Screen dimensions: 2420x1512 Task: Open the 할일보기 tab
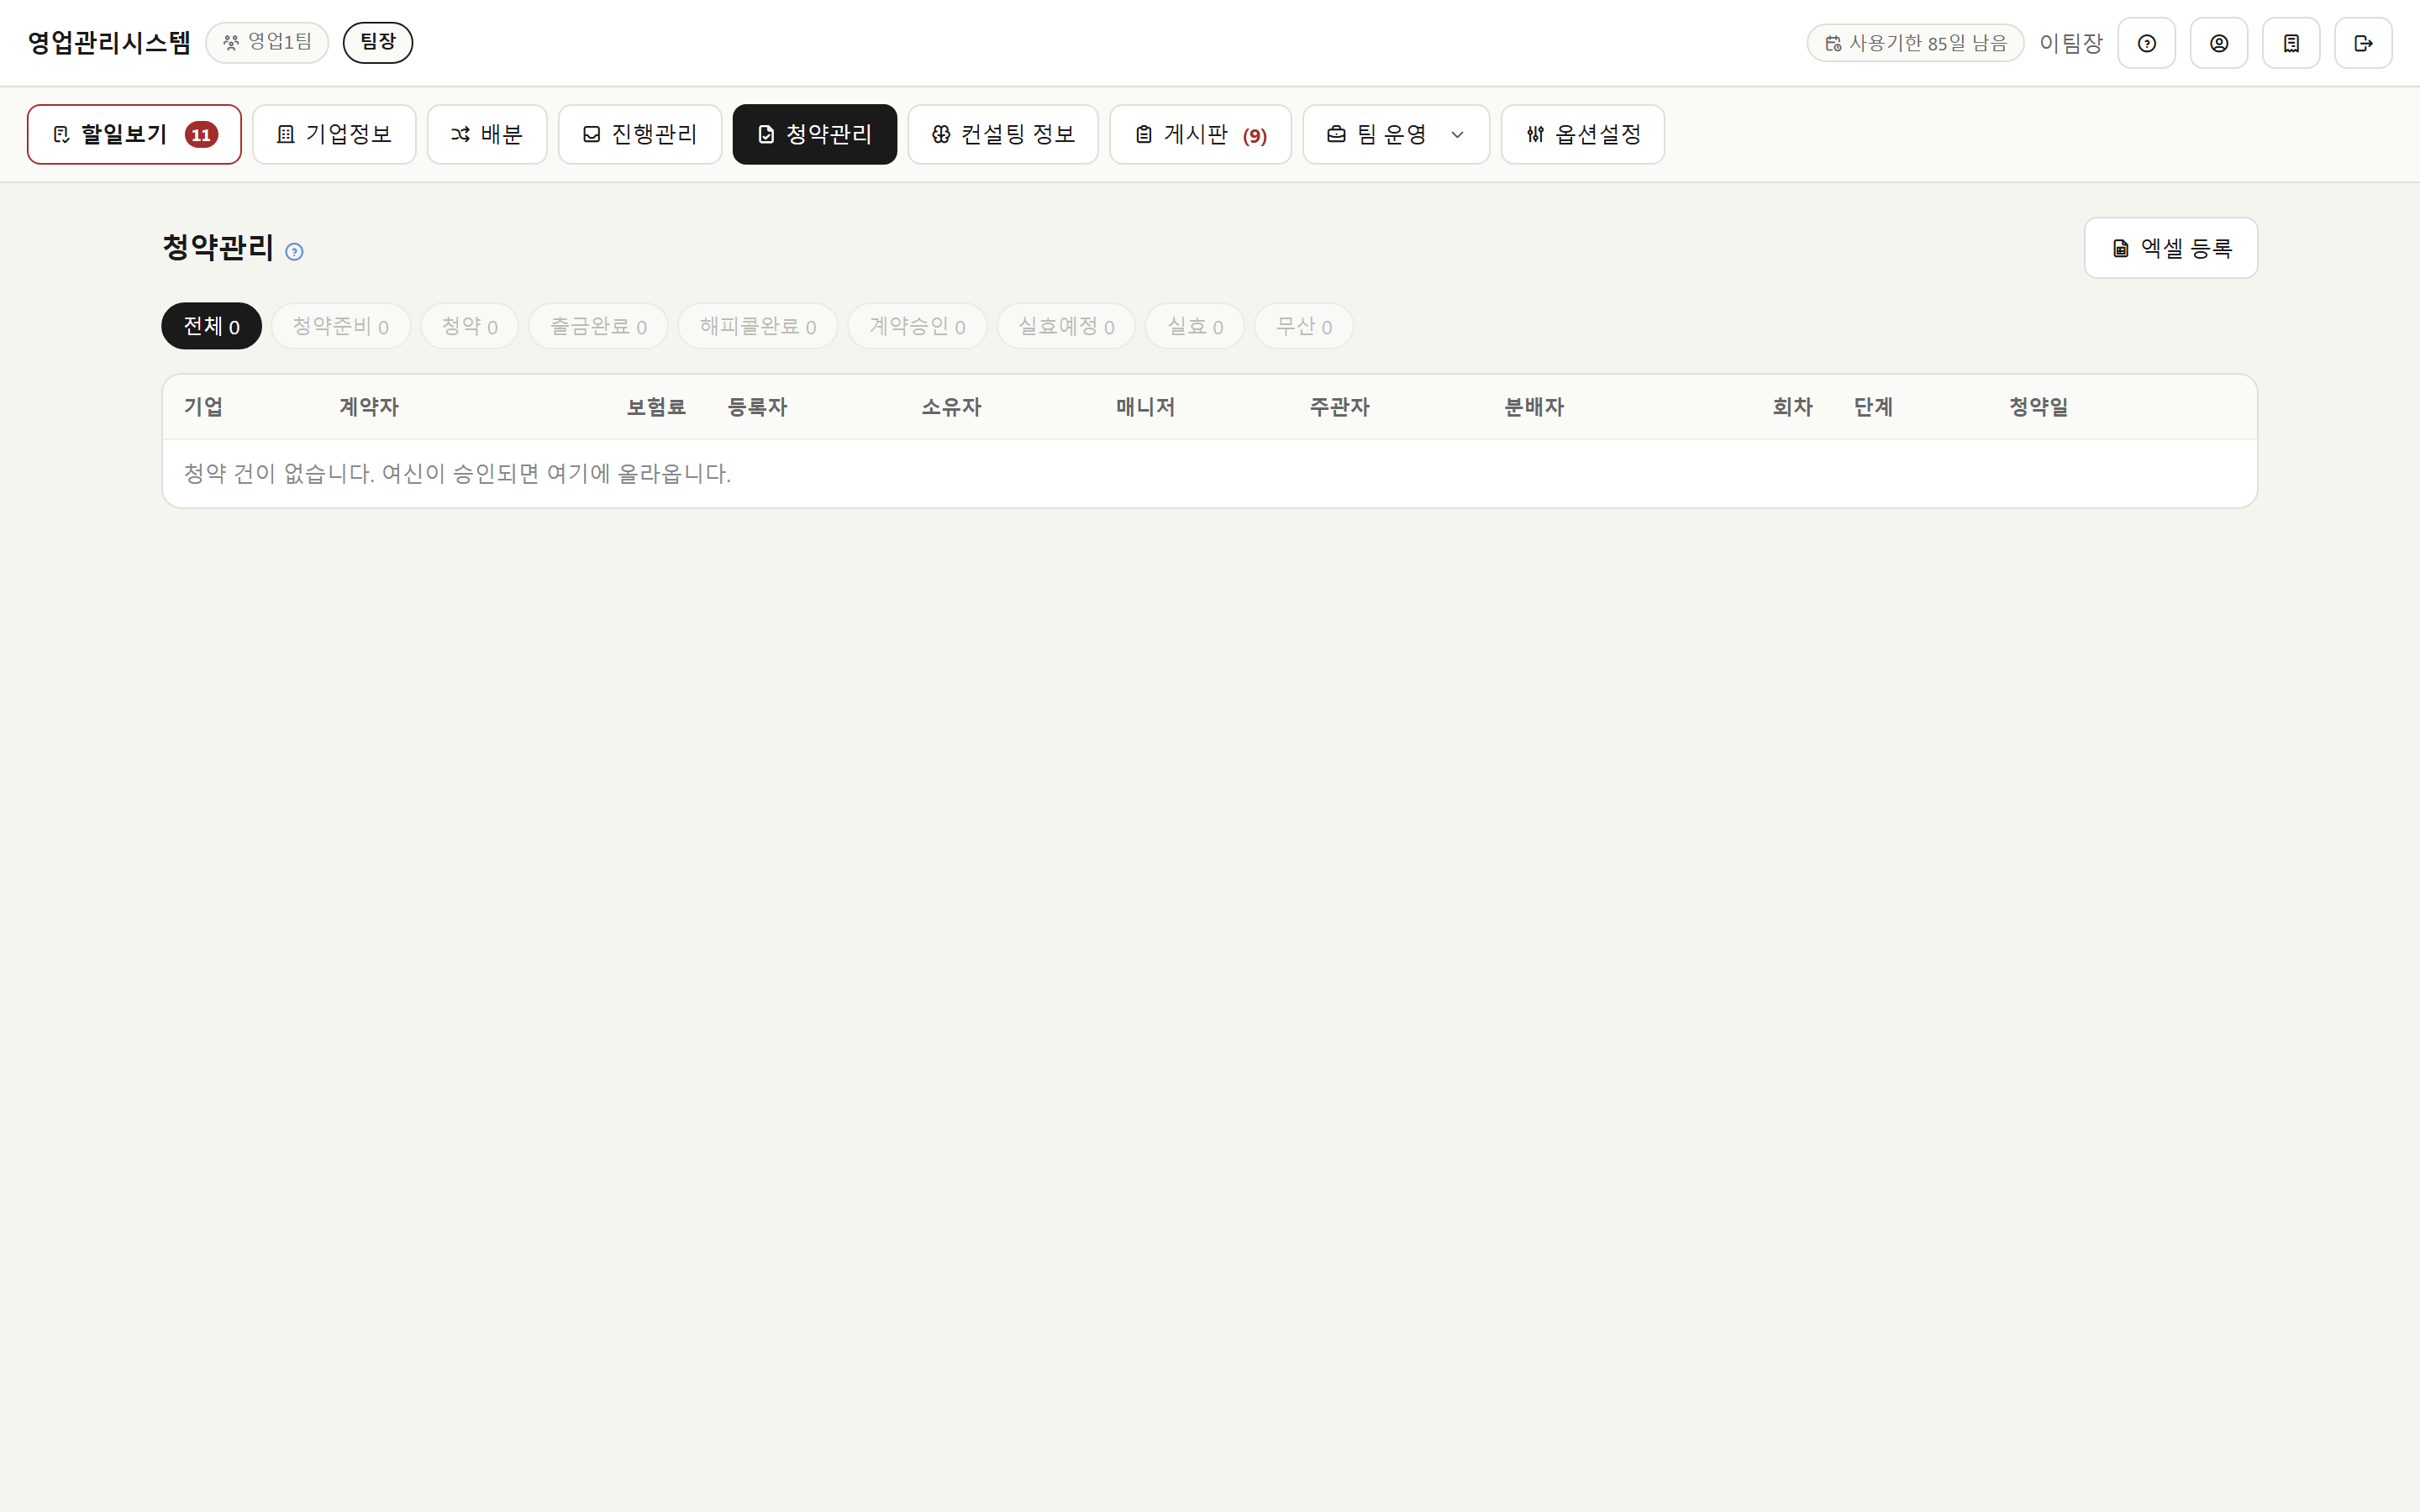134,134
